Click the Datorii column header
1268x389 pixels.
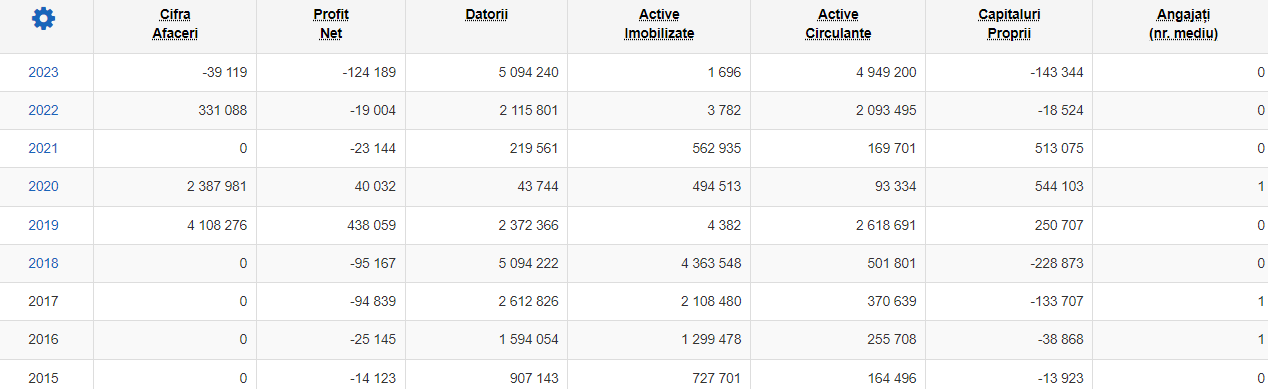[485, 15]
